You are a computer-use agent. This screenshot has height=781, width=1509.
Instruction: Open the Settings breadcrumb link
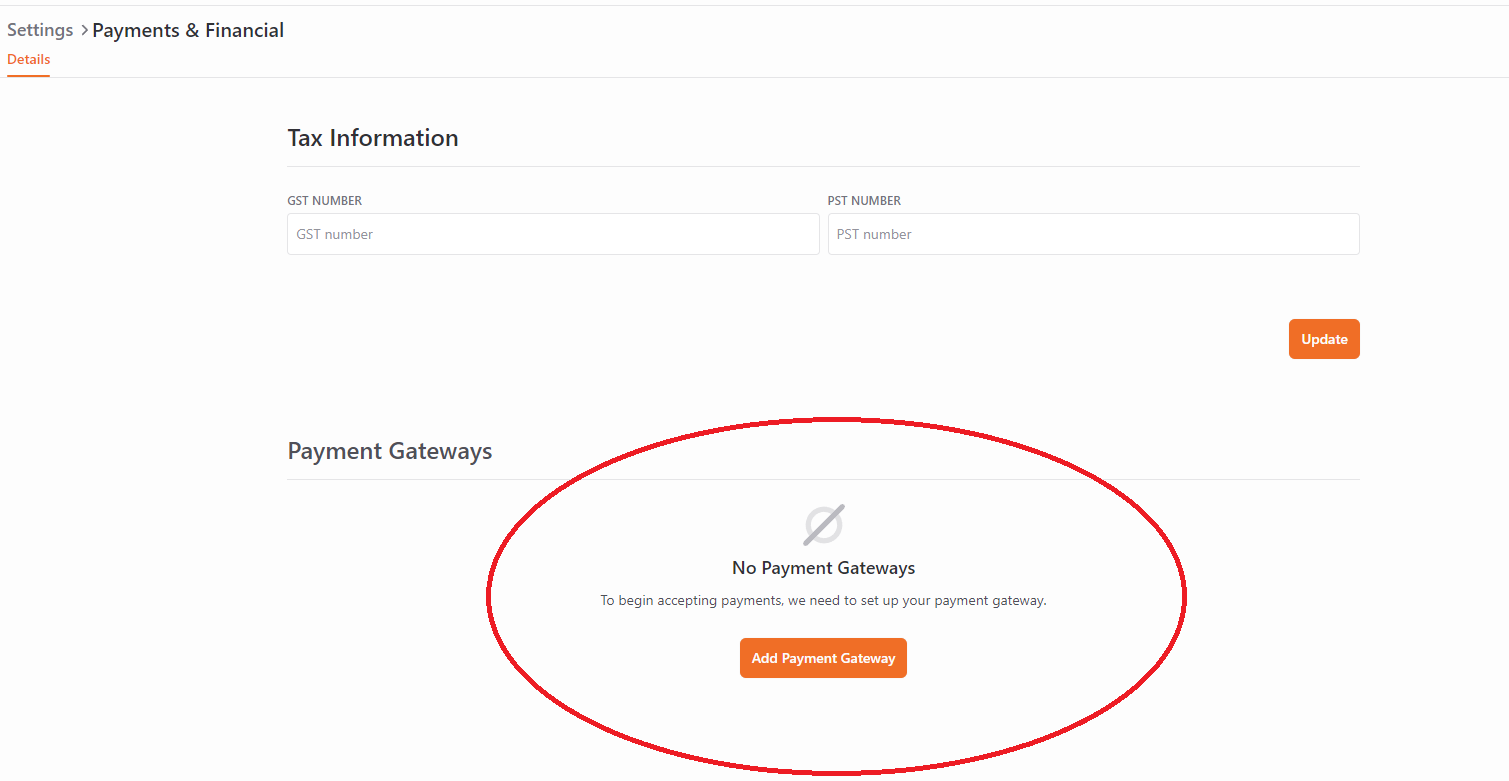tap(40, 30)
